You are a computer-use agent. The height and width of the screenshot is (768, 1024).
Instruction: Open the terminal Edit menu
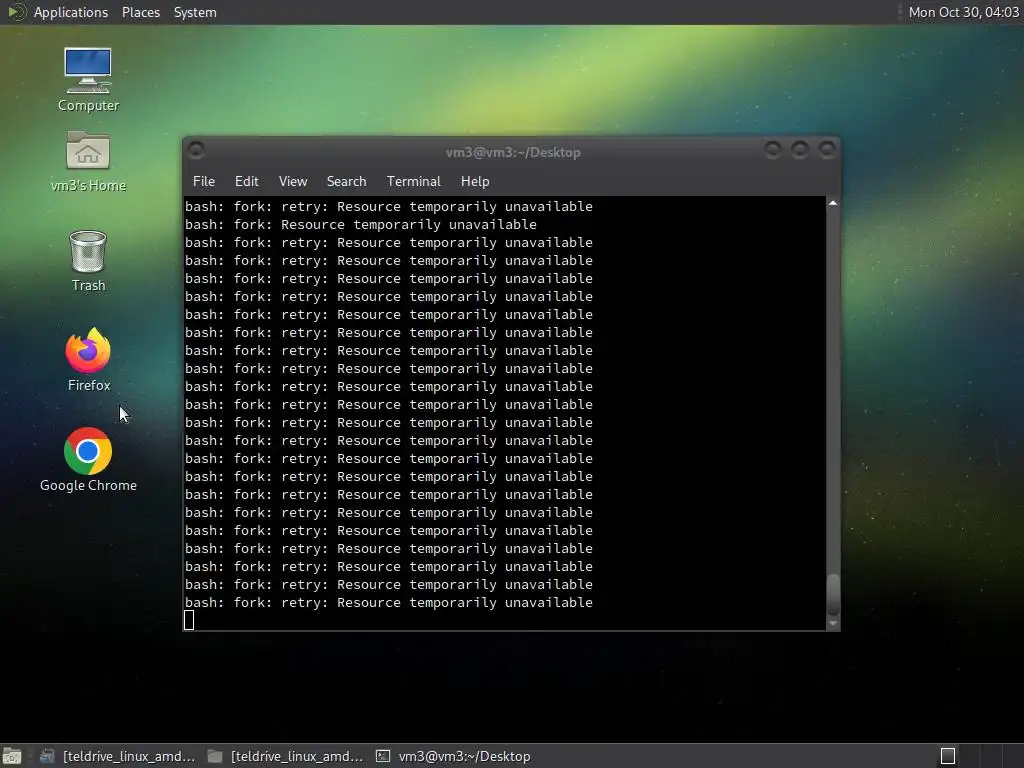(246, 182)
